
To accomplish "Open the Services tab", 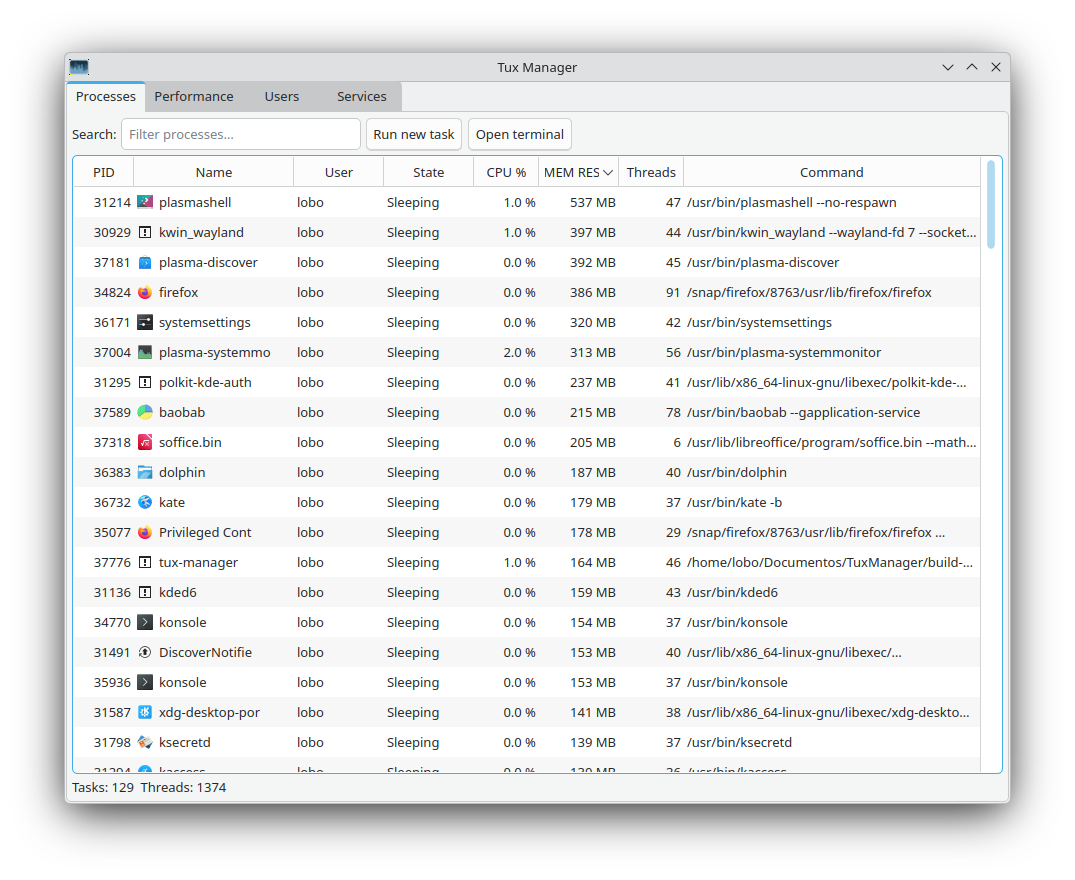I will (361, 97).
